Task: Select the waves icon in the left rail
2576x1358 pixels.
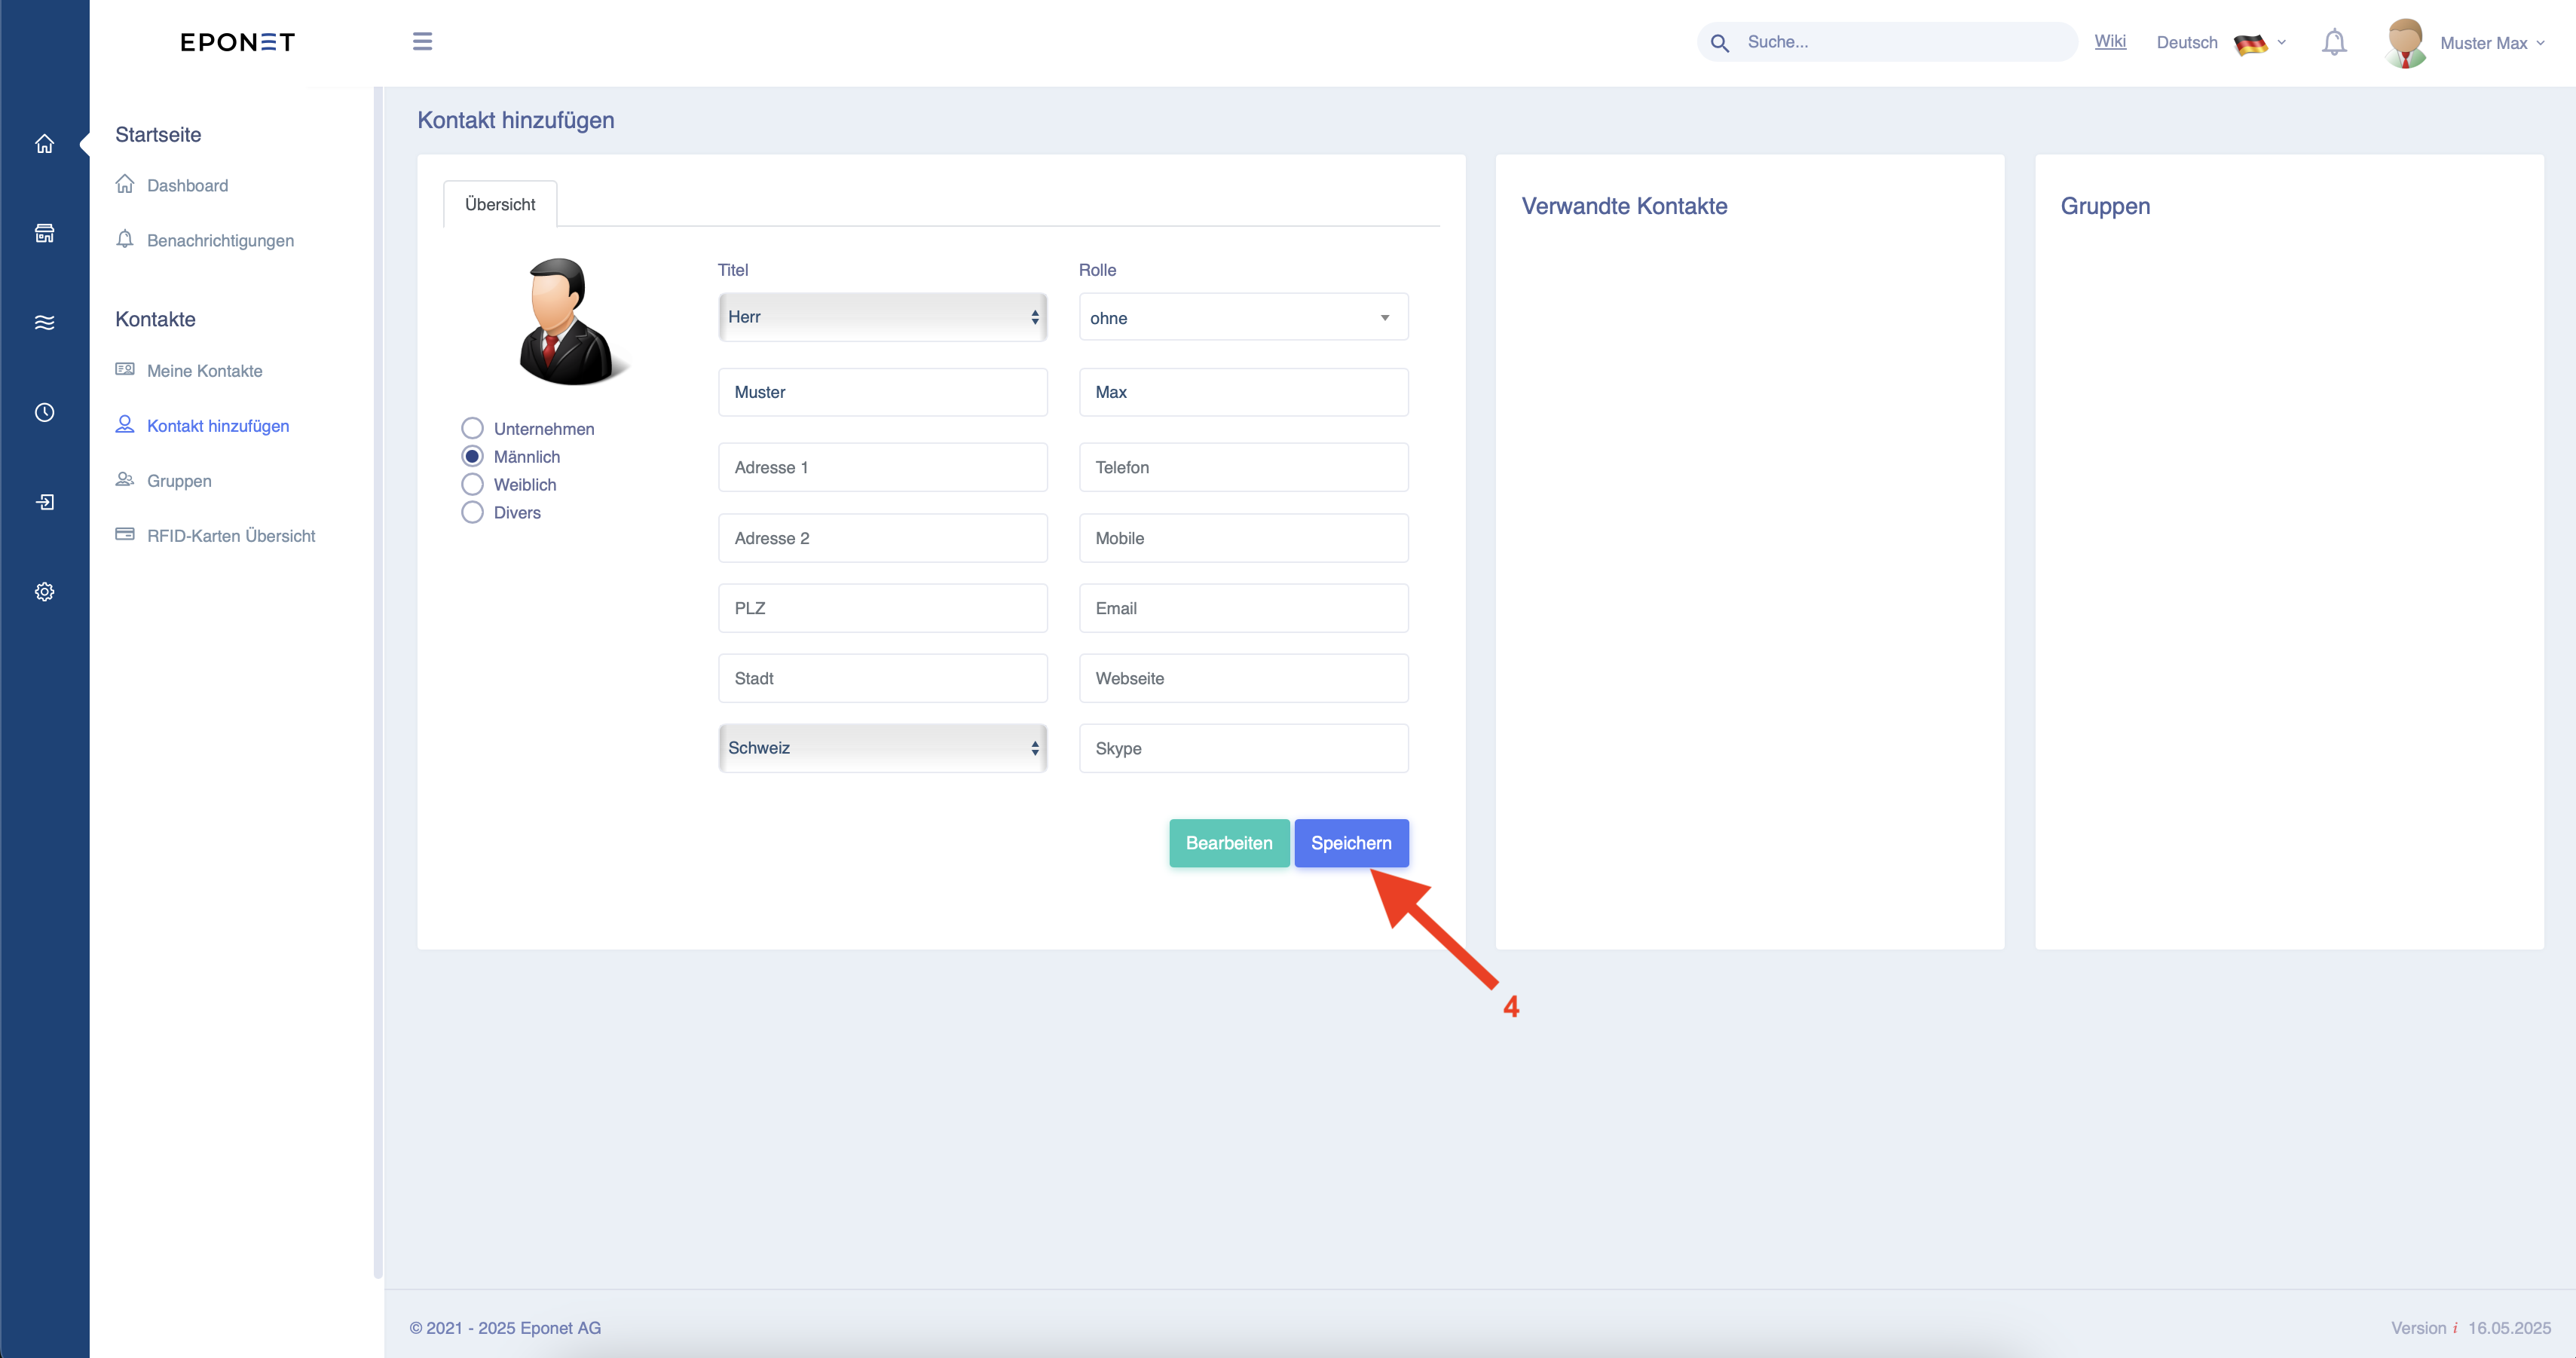Action: click(x=44, y=322)
